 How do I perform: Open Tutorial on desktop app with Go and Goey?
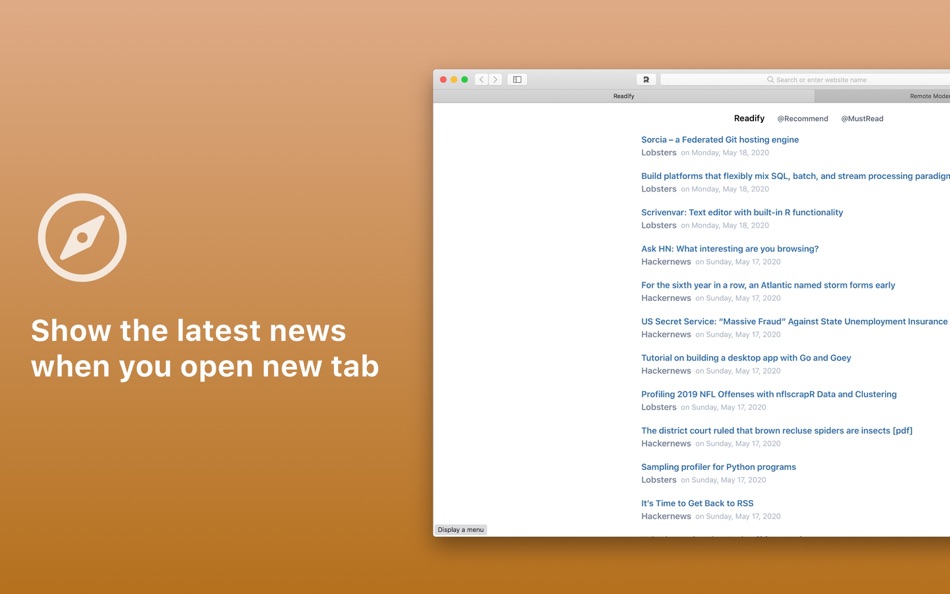pos(746,358)
